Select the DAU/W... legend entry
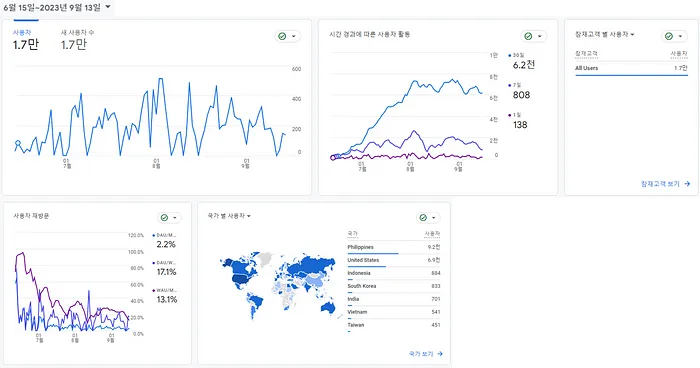 coord(164,263)
